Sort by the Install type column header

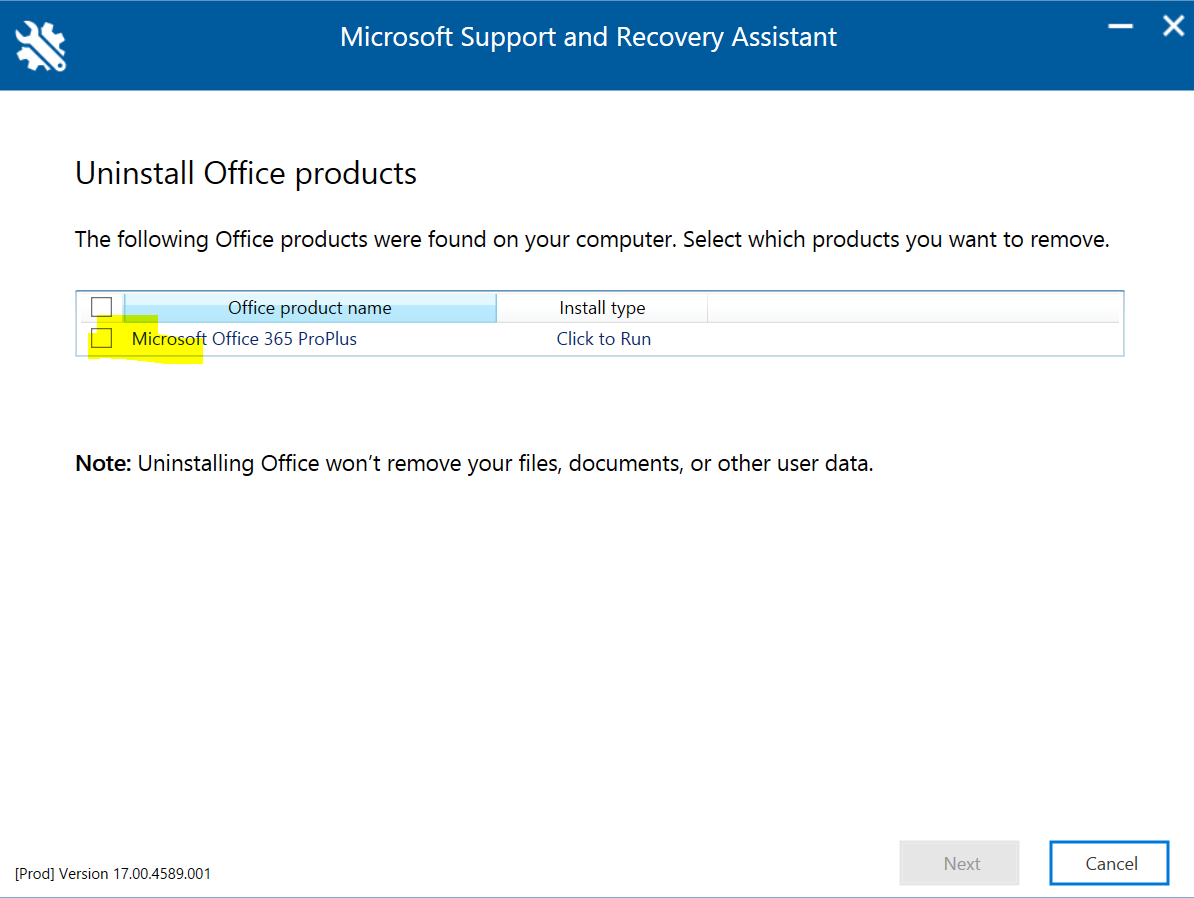[x=602, y=308]
